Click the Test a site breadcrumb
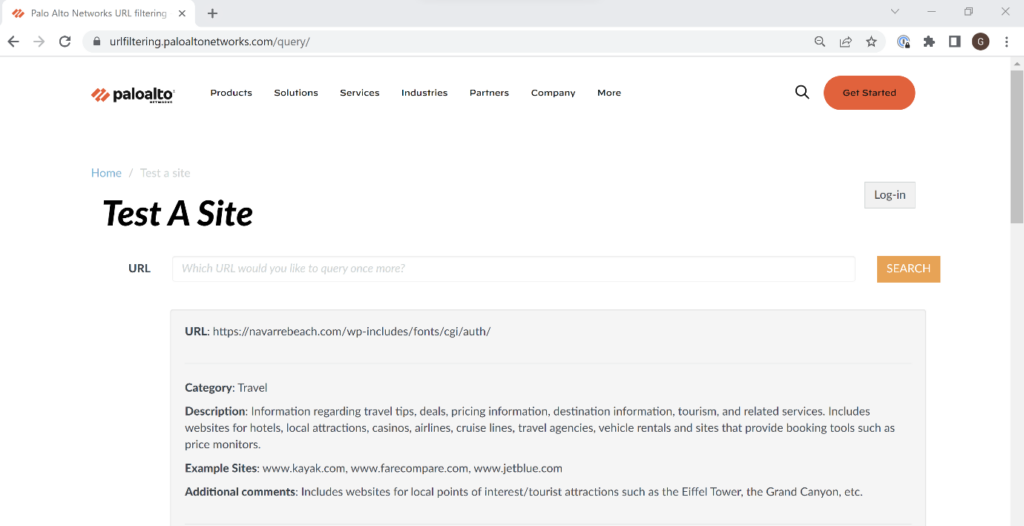Viewport: 1024px width, 526px height. pyautogui.click(x=165, y=173)
